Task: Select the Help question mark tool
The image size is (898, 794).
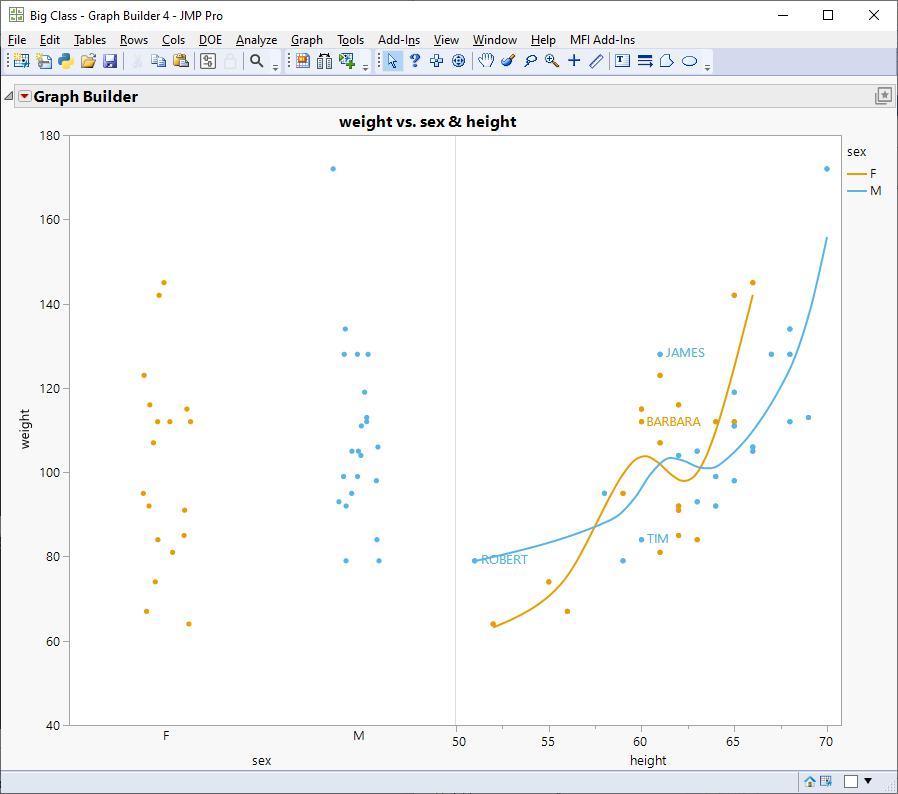Action: pos(415,61)
